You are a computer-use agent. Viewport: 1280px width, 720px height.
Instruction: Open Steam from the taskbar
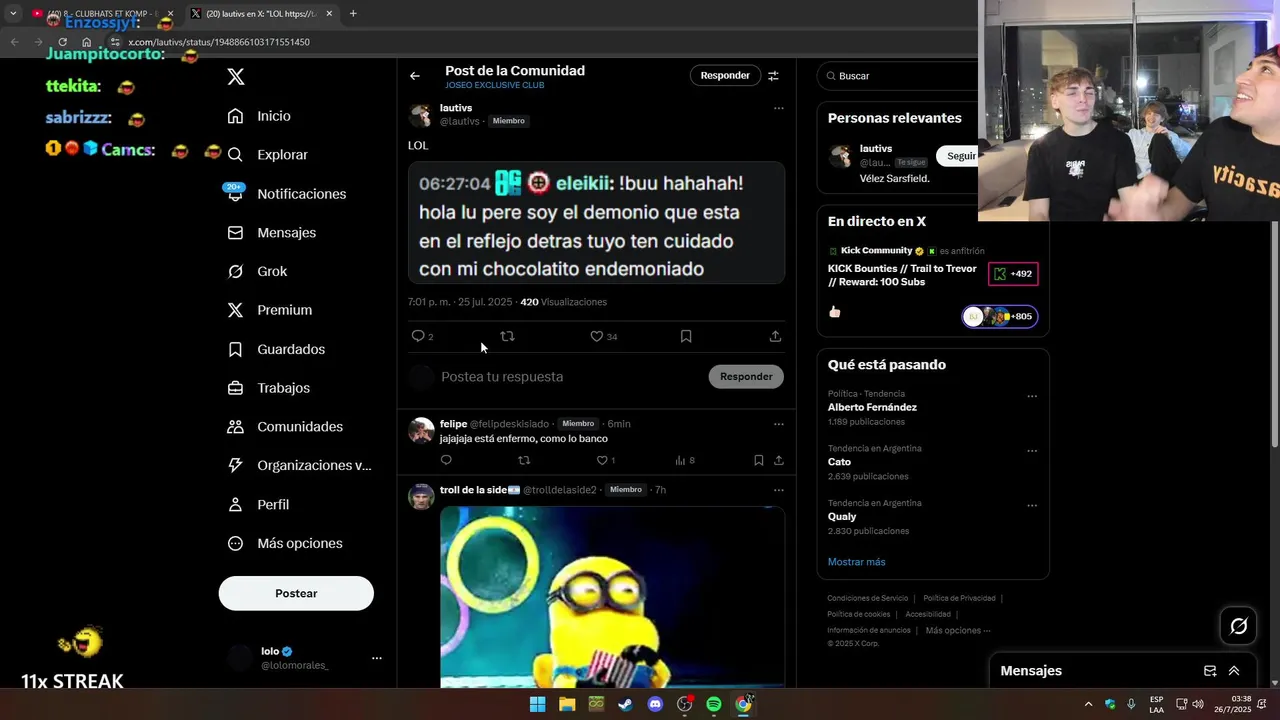coord(625,704)
